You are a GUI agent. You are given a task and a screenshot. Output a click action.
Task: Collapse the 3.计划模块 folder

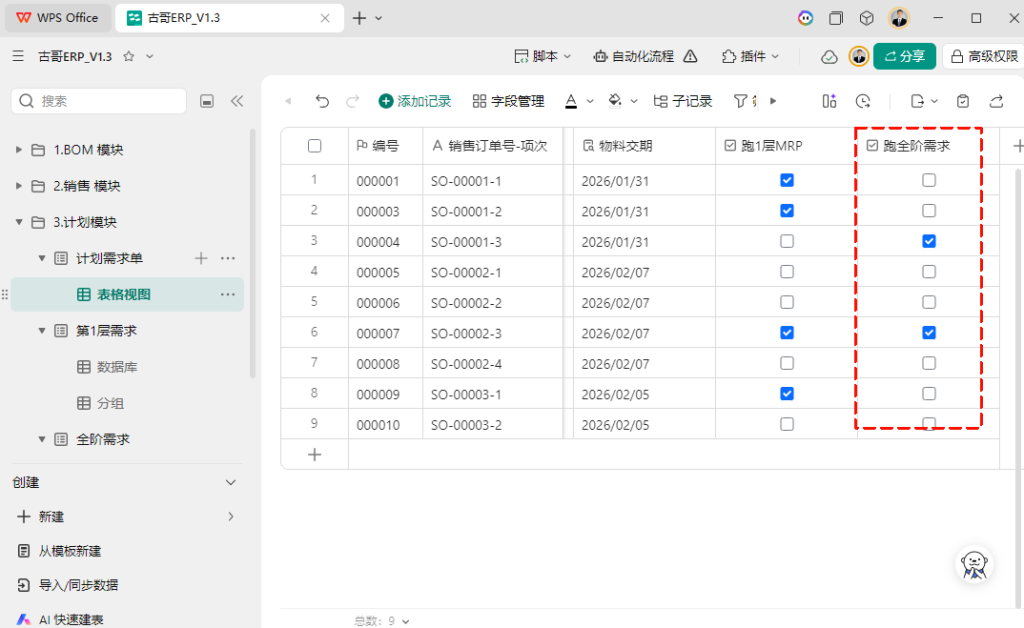point(18,222)
